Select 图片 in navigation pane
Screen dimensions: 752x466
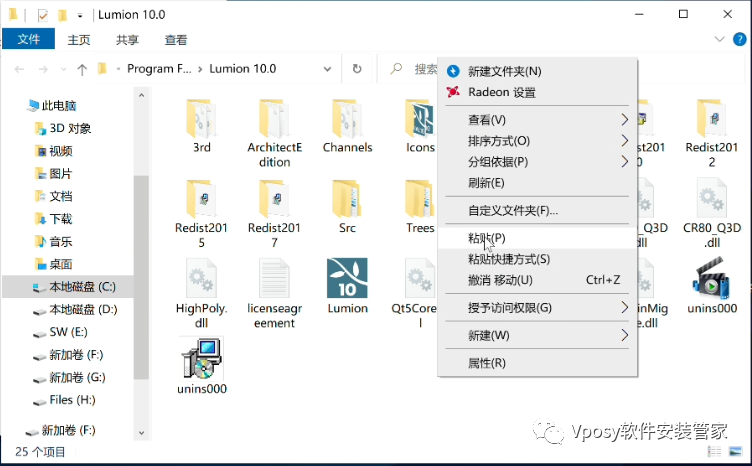tap(54, 174)
